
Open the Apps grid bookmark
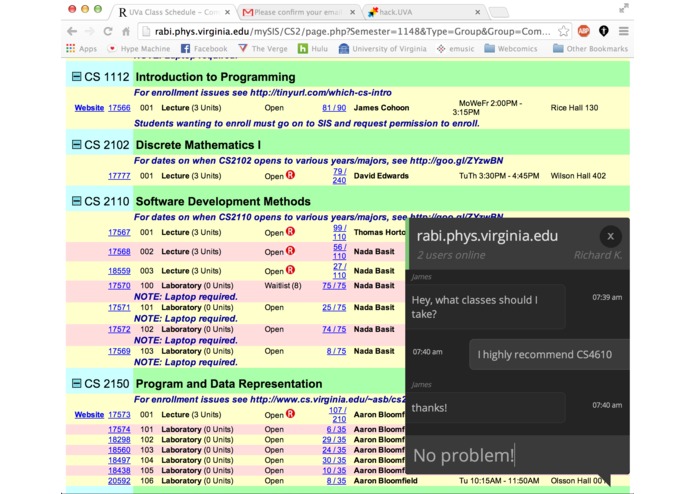tap(82, 49)
